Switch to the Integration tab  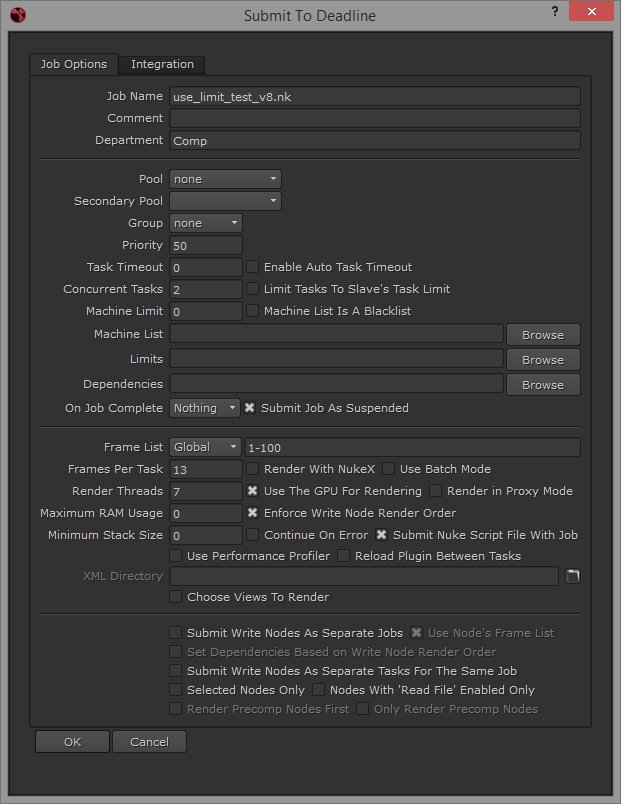point(162,64)
